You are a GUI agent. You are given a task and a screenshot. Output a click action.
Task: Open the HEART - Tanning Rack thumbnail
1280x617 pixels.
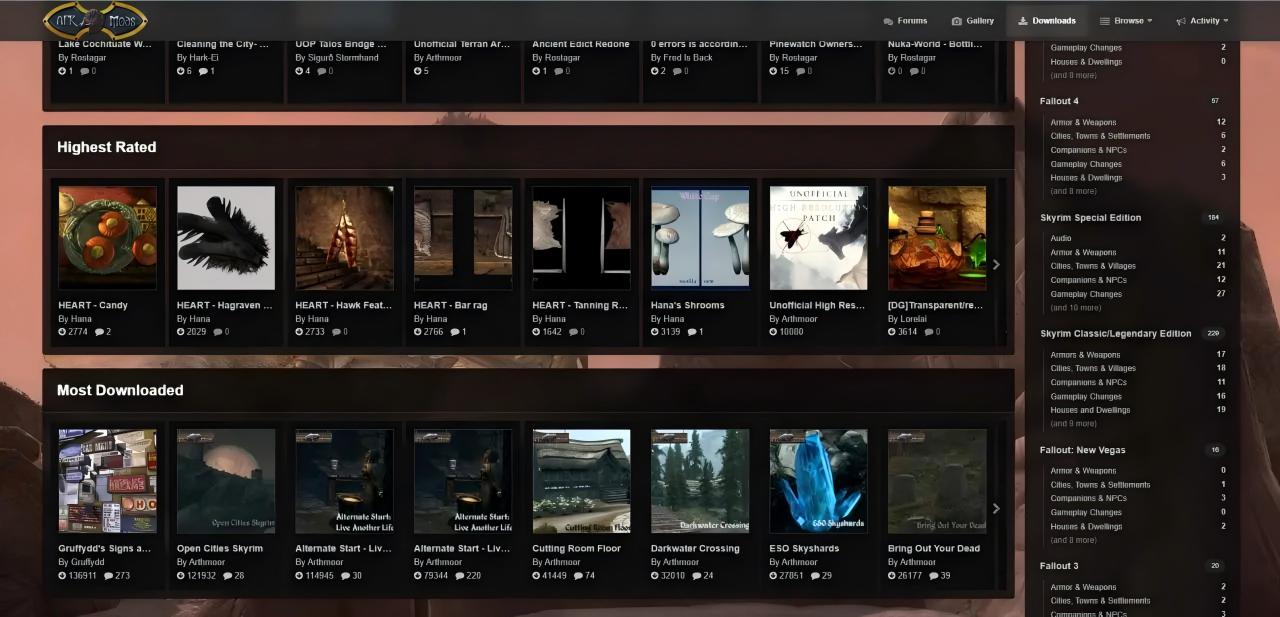[581, 238]
